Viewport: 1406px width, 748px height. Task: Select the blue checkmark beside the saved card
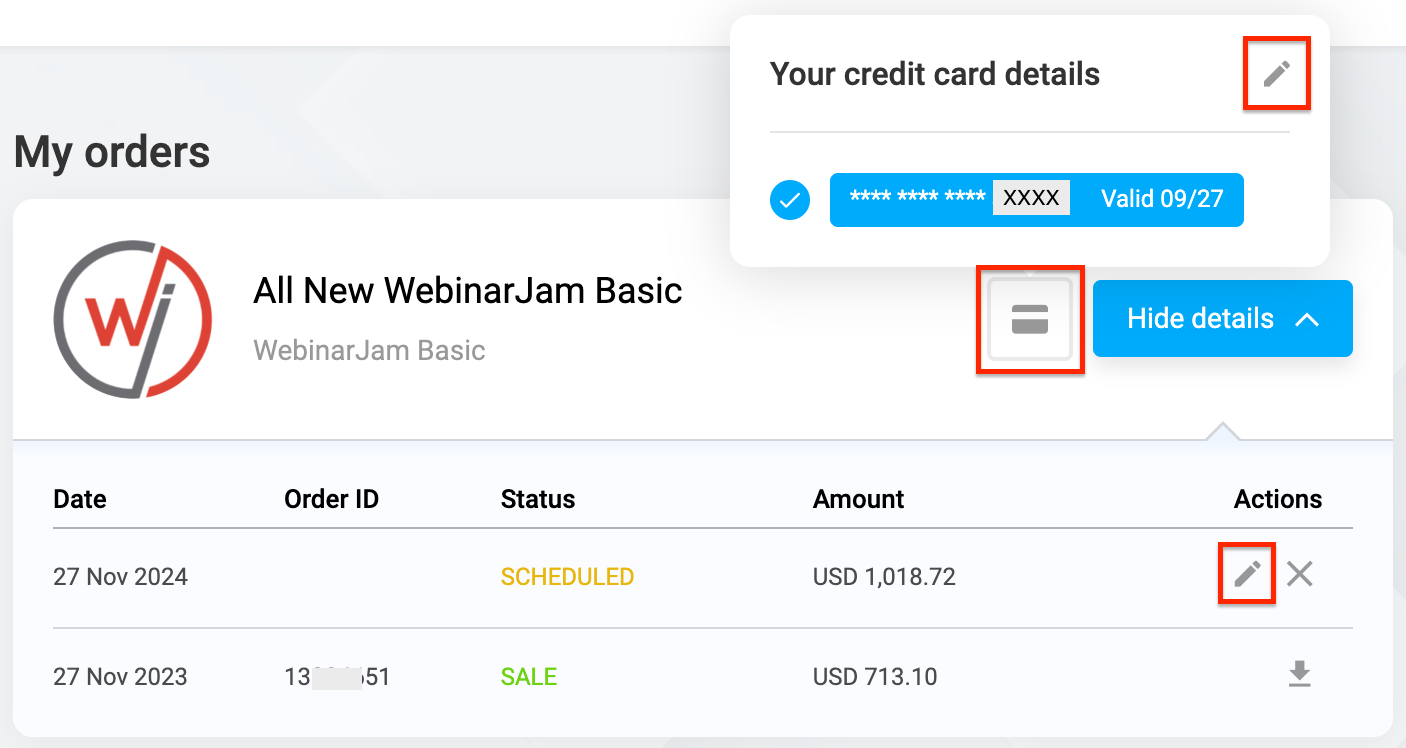(789, 200)
